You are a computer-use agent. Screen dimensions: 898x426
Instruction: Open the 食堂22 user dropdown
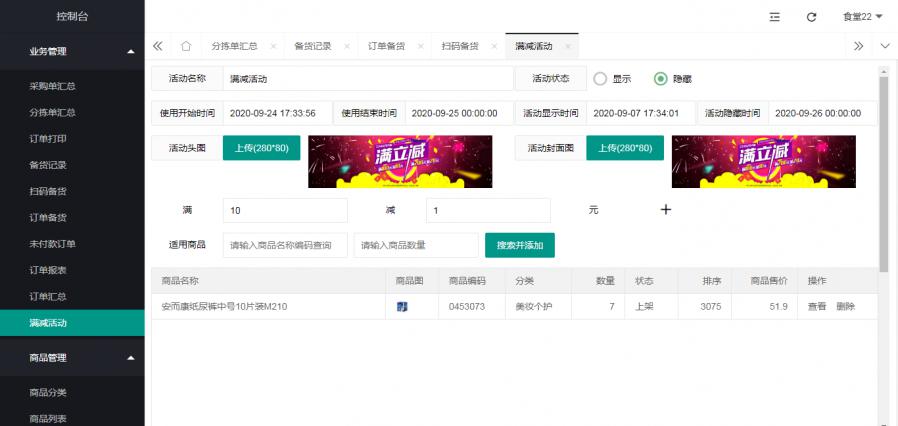(x=862, y=17)
